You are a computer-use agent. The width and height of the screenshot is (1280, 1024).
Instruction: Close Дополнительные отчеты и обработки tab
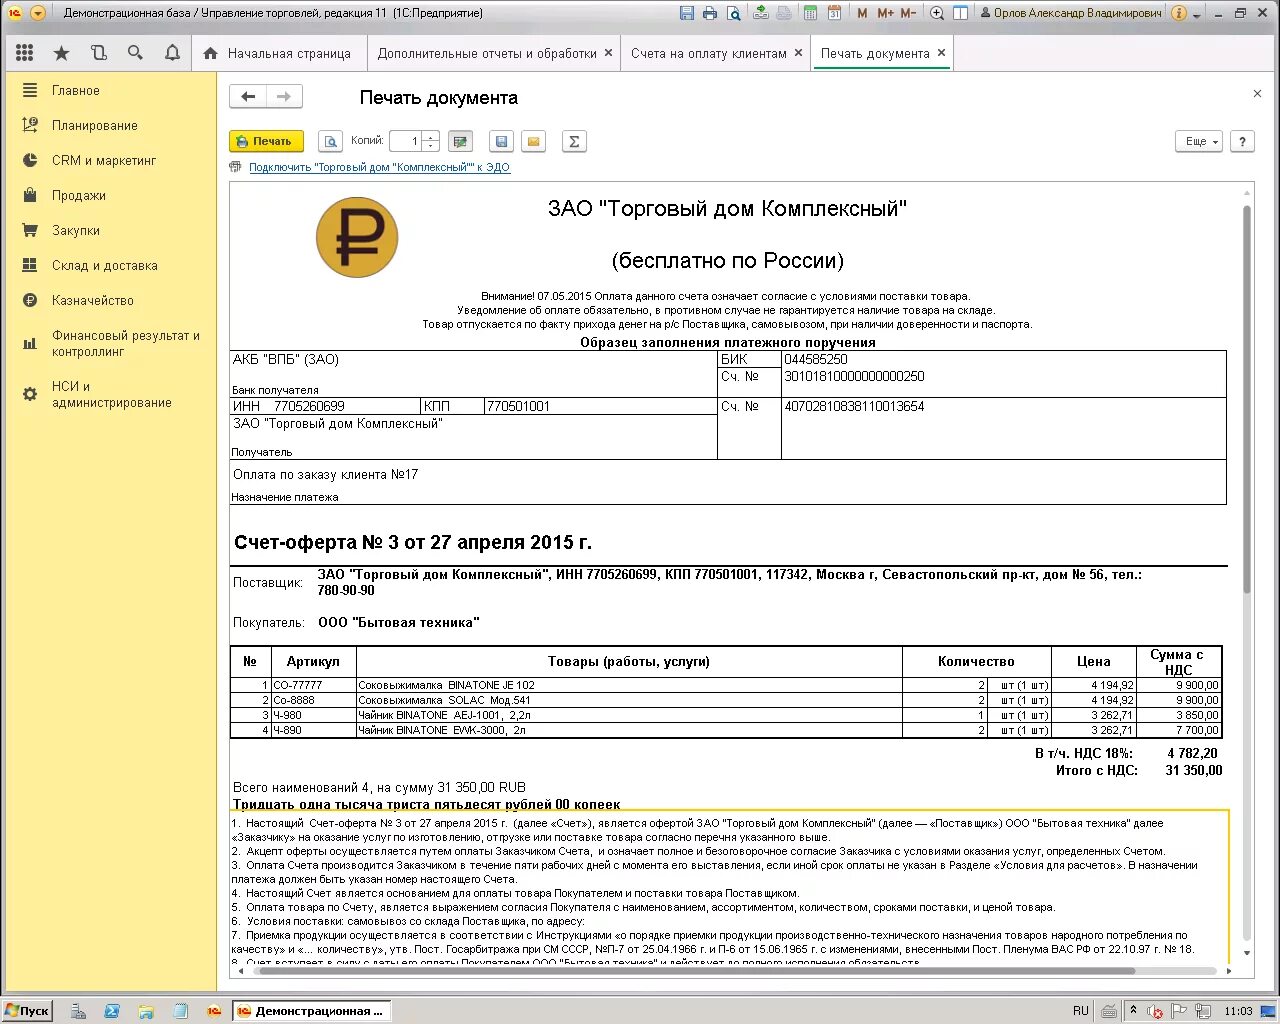tap(608, 53)
